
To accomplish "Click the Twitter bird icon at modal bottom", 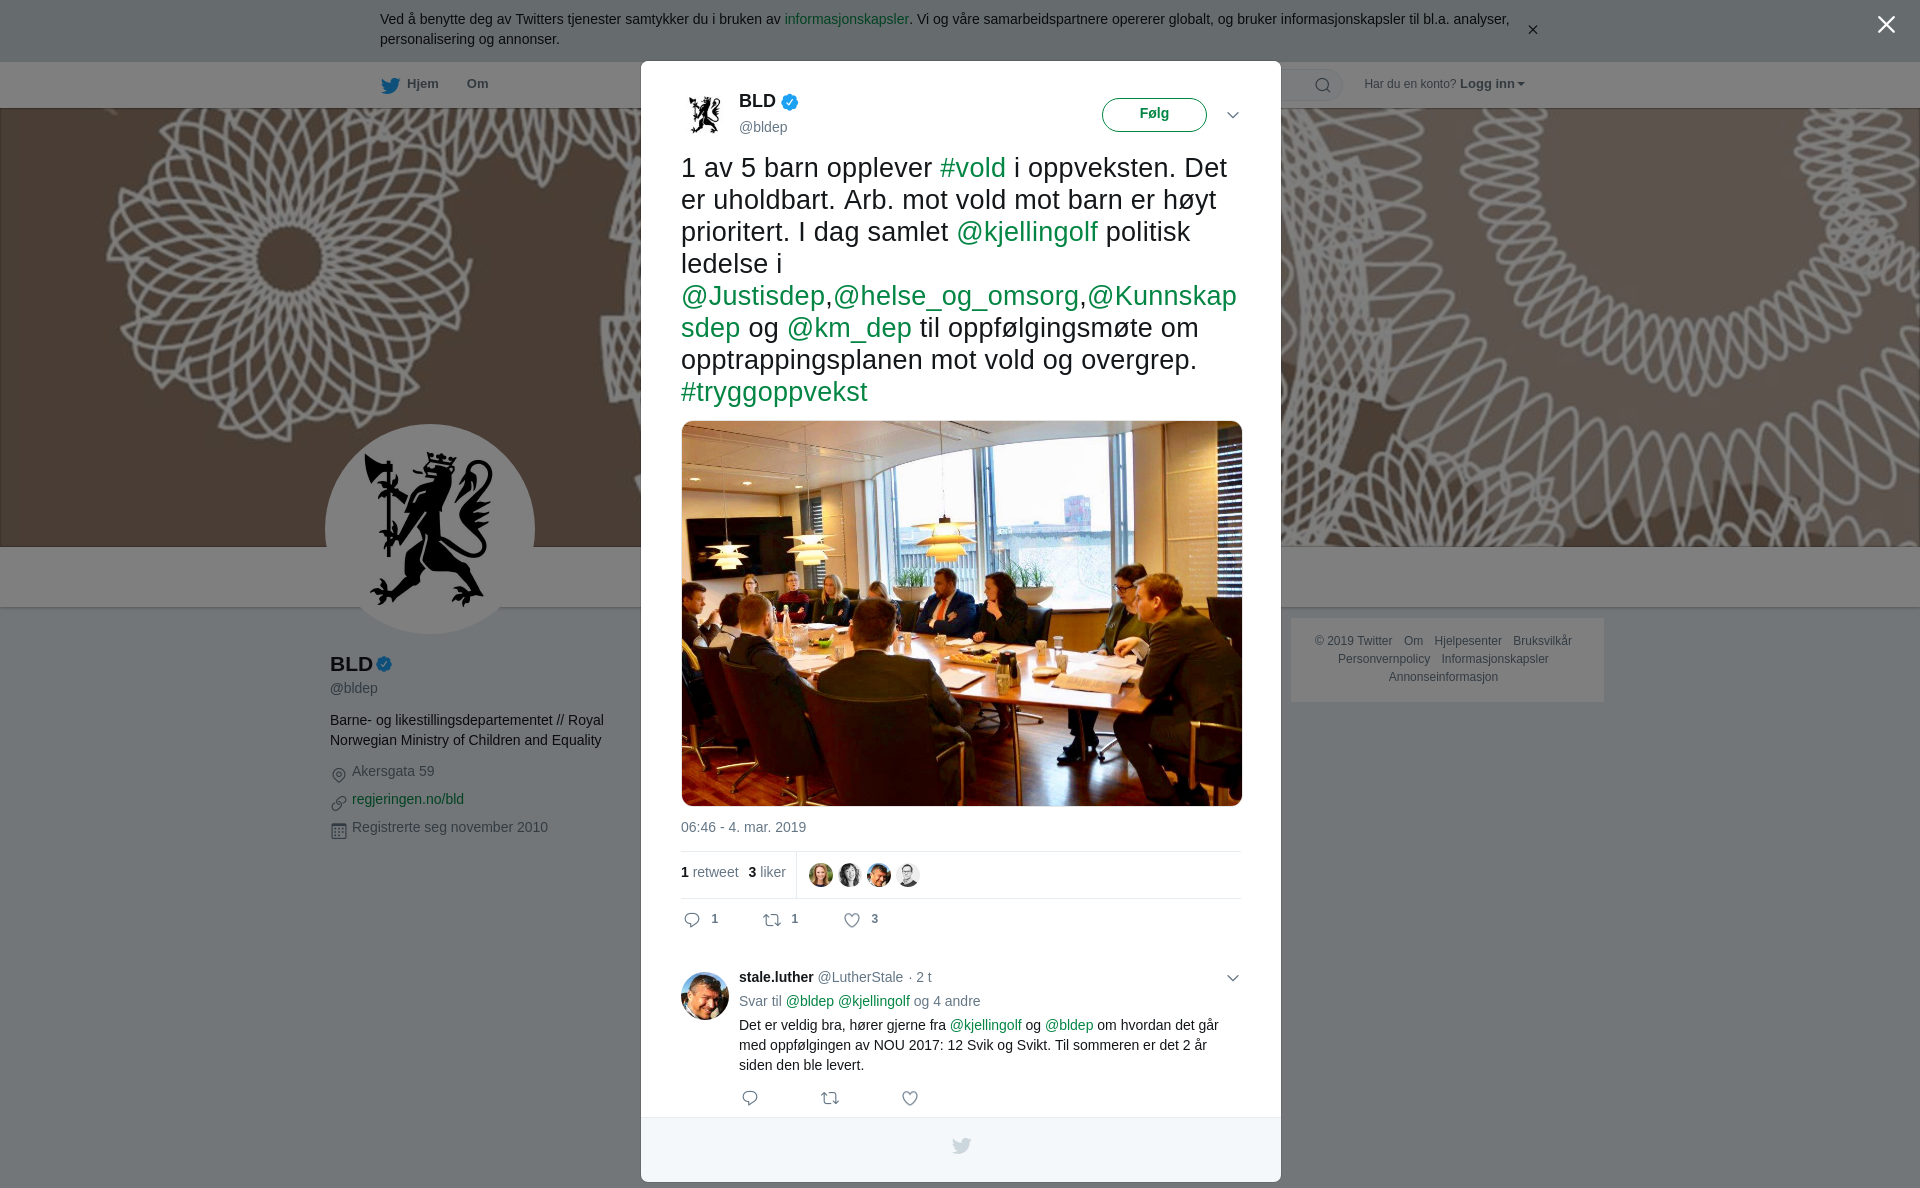I will tap(961, 1146).
